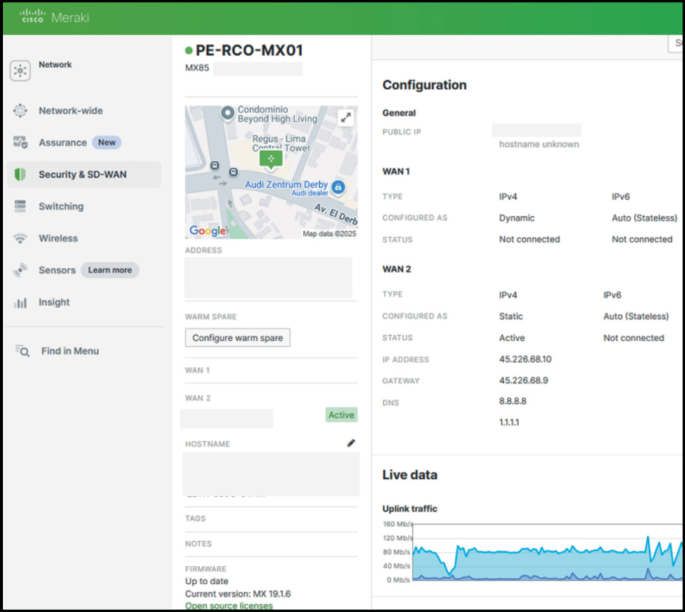Click the Up to date firmware status
The image size is (685, 612).
(x=207, y=581)
